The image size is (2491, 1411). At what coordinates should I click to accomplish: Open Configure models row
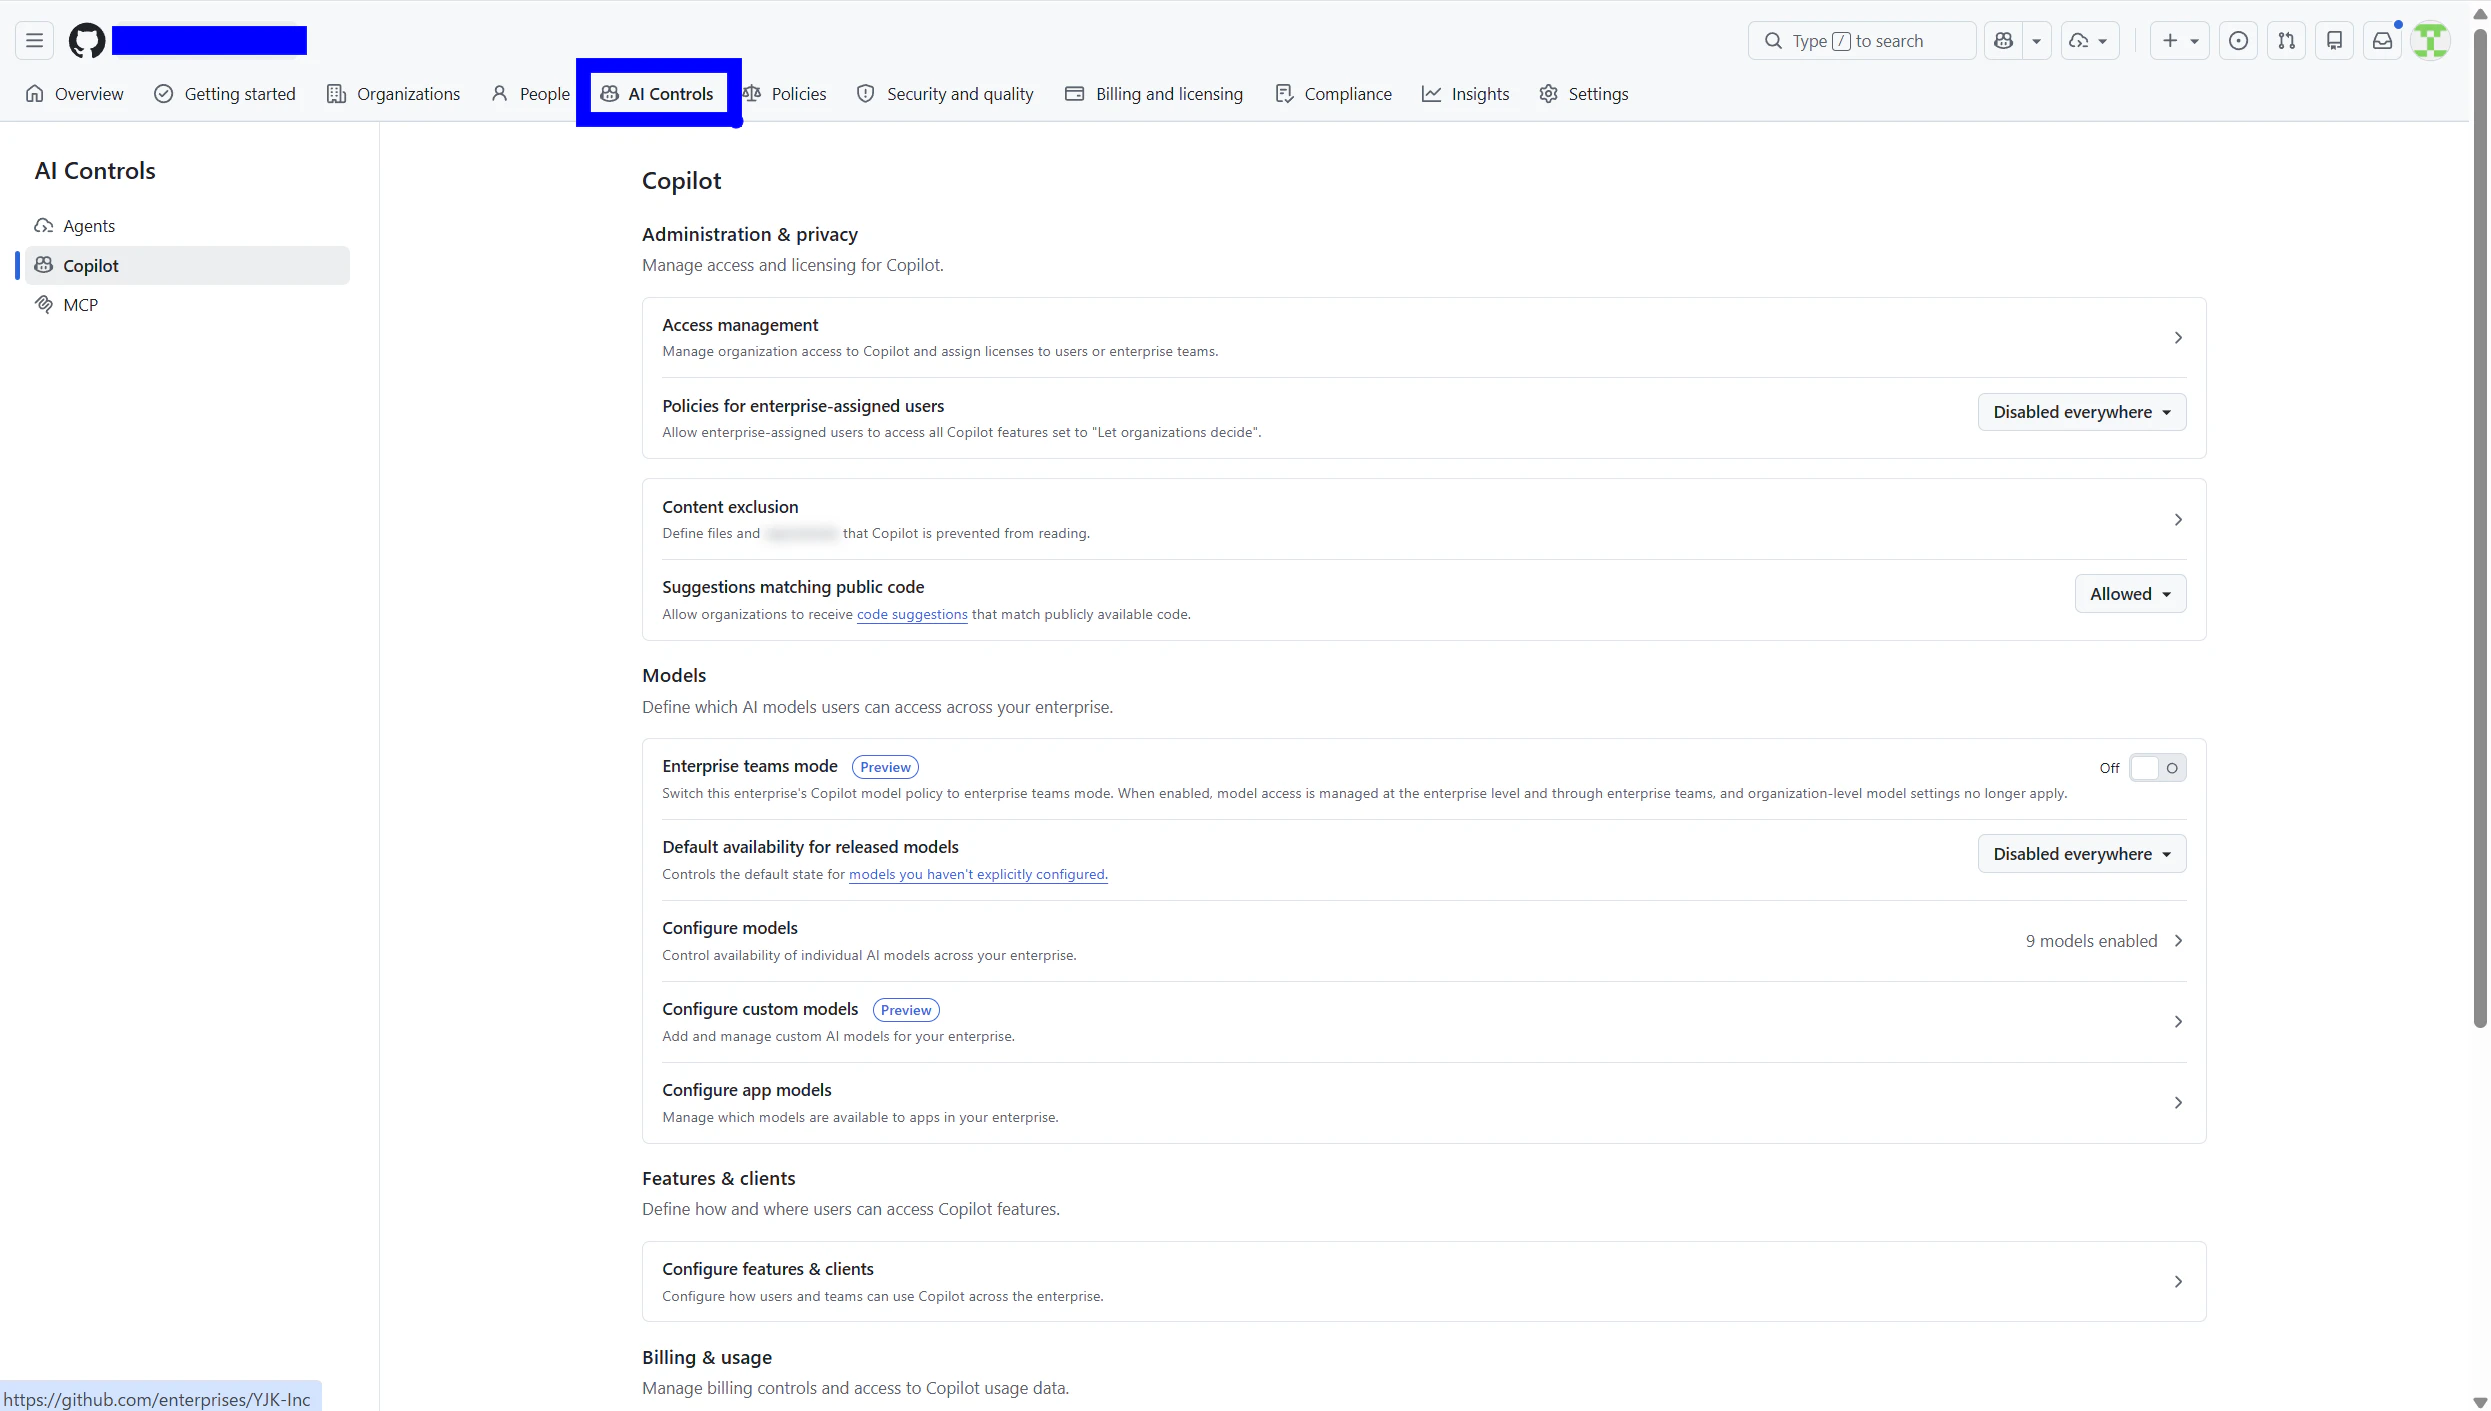coord(1424,941)
